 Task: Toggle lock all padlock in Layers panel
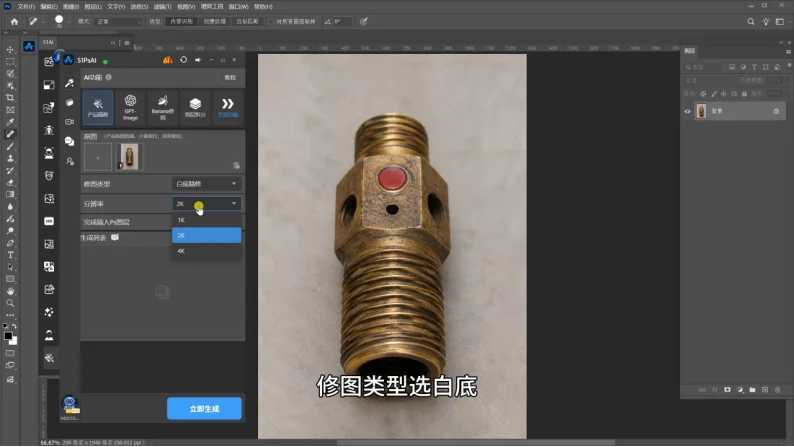[744, 94]
